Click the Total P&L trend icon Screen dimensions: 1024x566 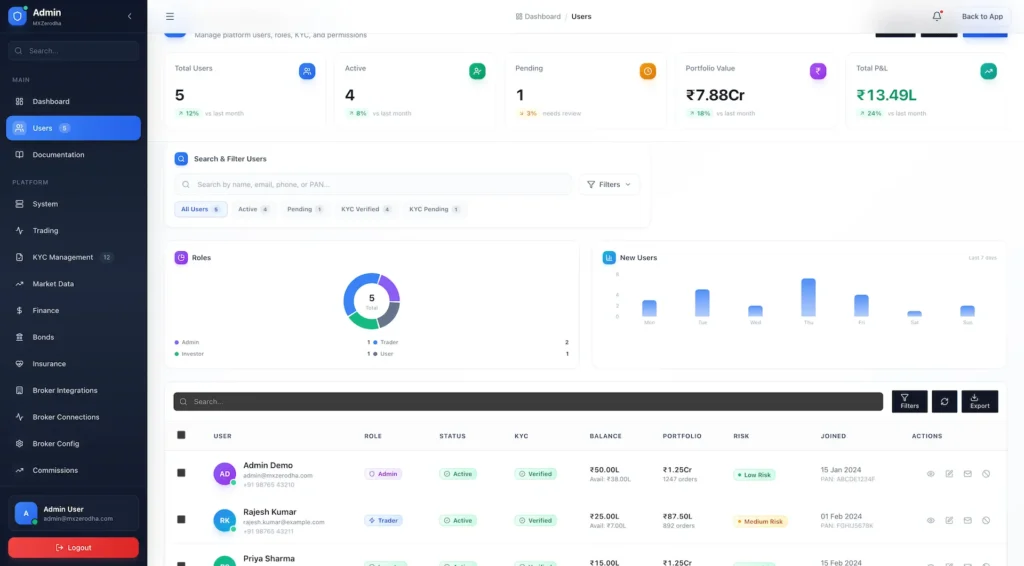pos(988,71)
